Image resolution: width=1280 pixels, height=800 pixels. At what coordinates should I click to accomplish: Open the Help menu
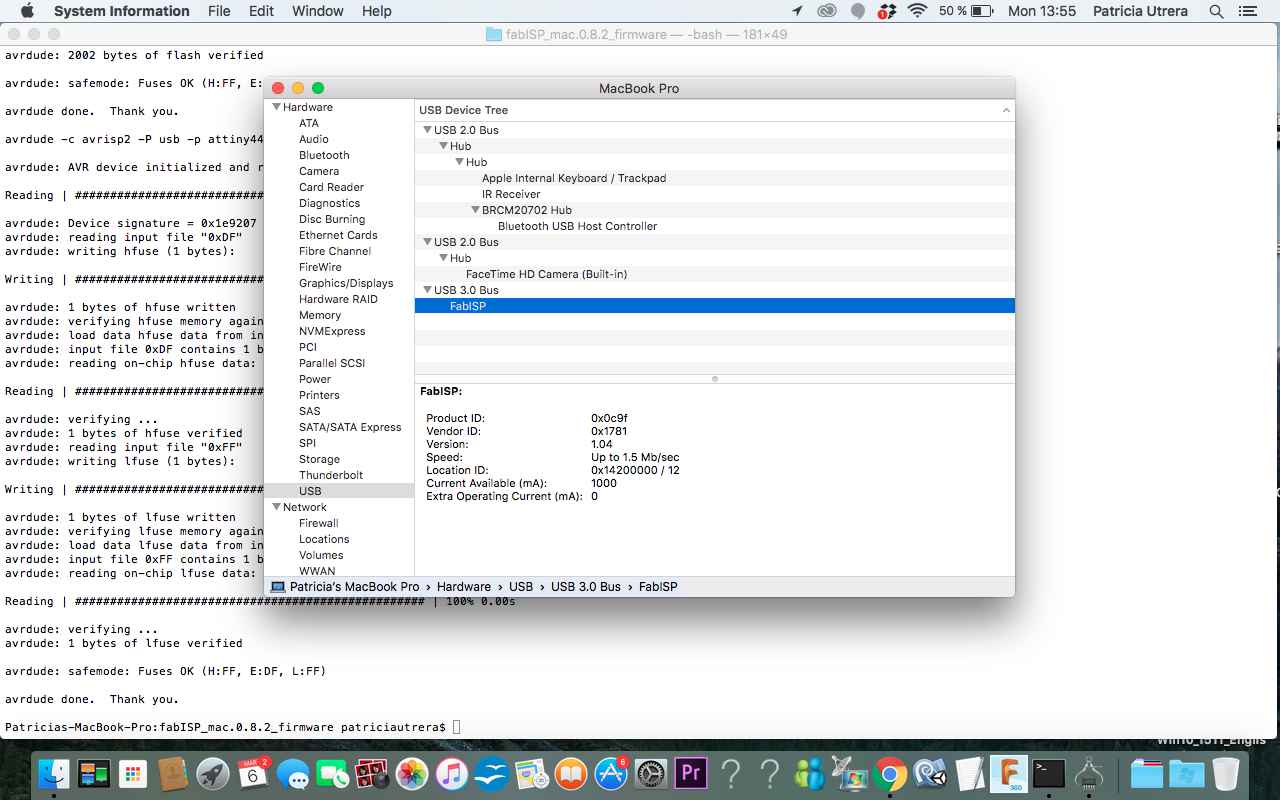click(376, 11)
